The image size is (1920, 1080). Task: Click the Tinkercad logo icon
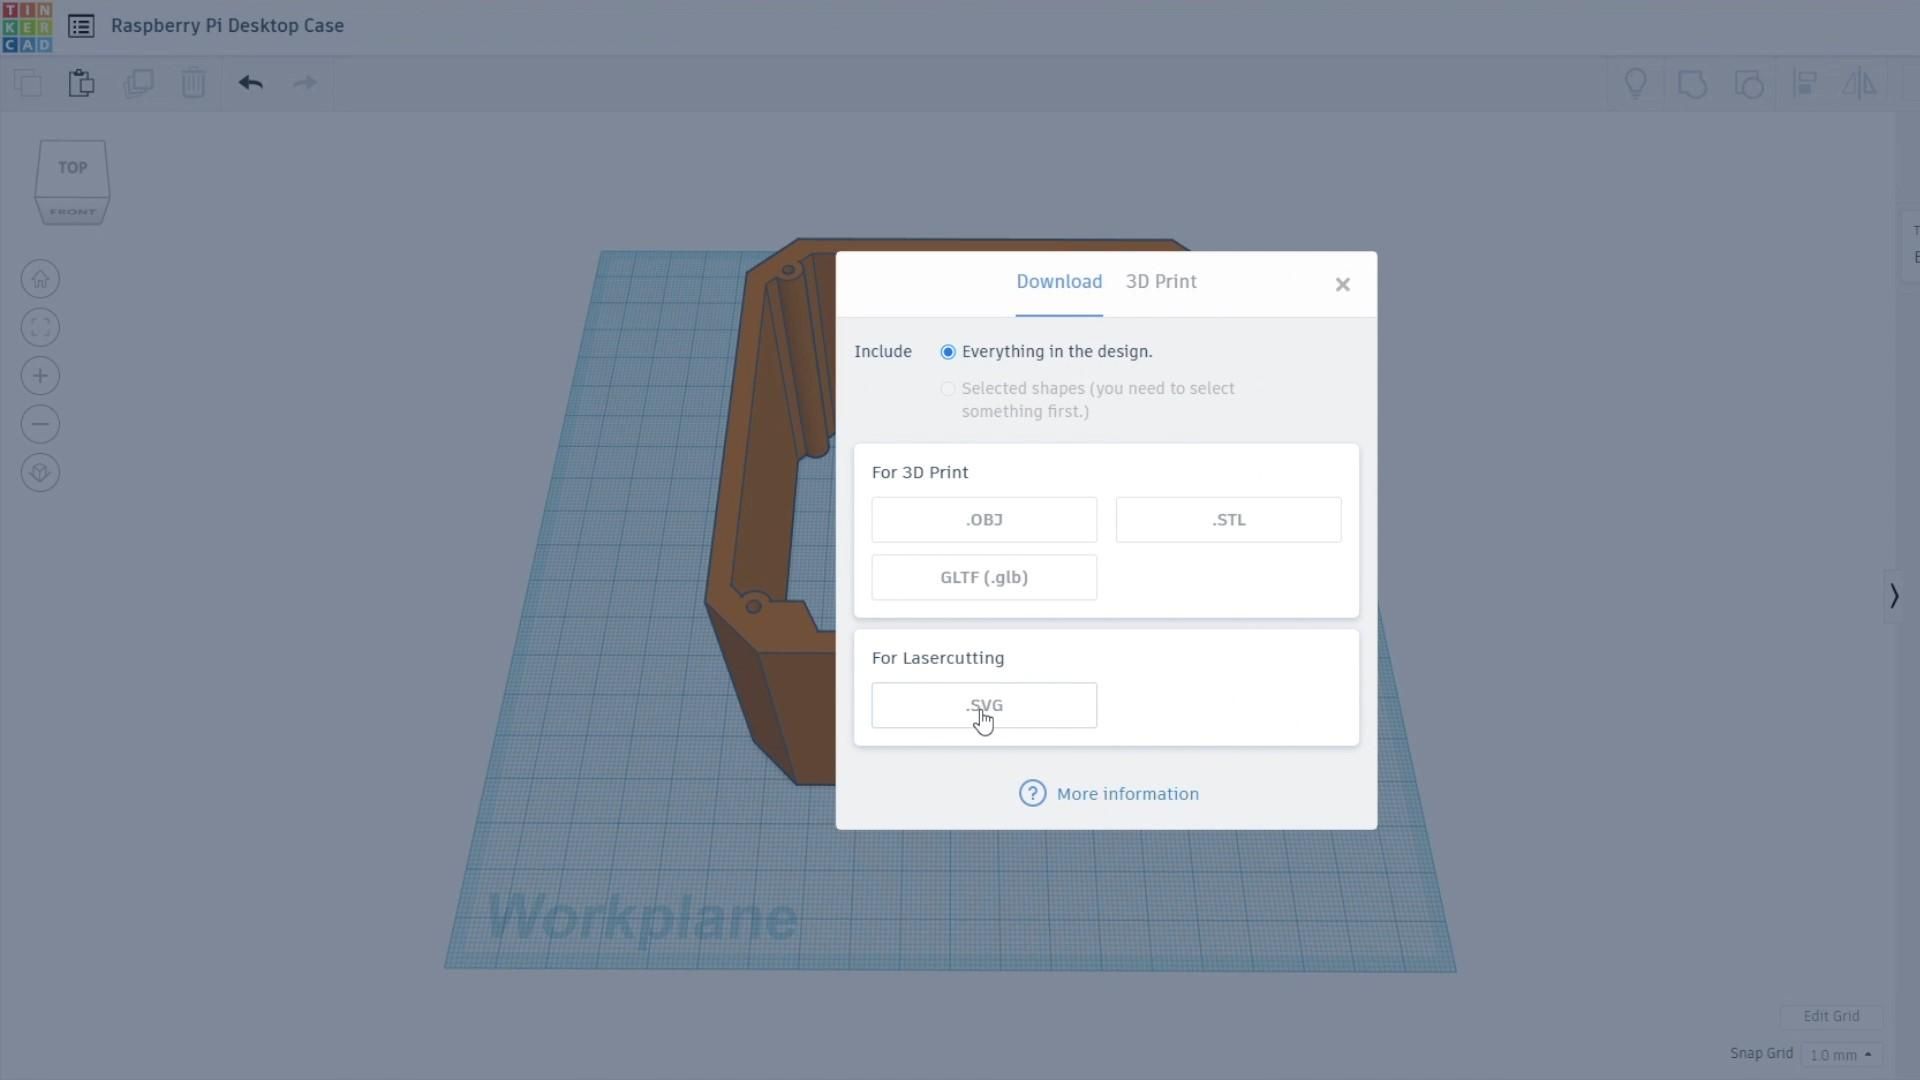pyautogui.click(x=27, y=27)
